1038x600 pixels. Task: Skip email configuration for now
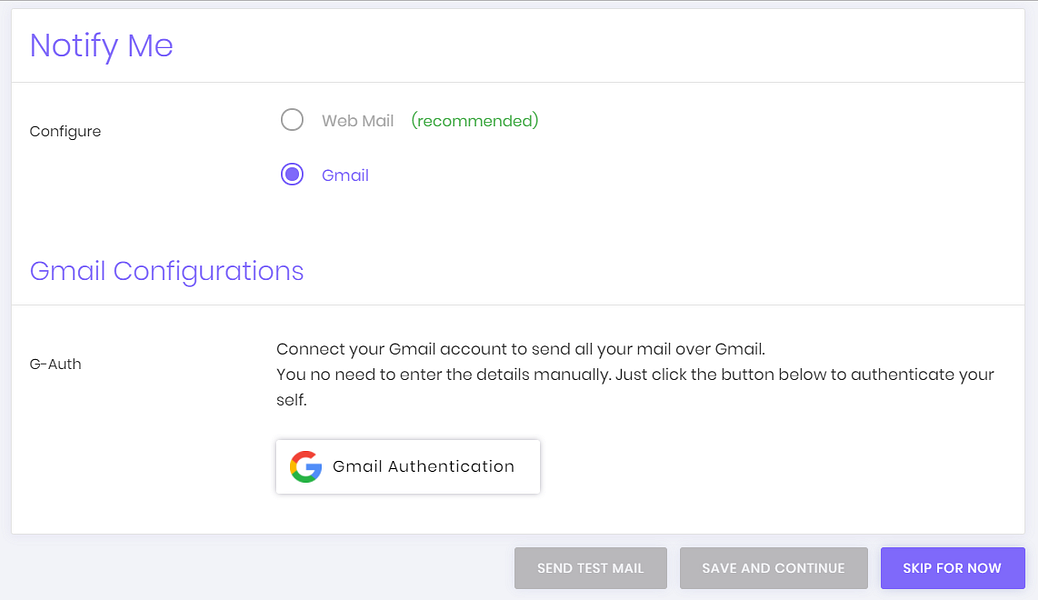[952, 567]
